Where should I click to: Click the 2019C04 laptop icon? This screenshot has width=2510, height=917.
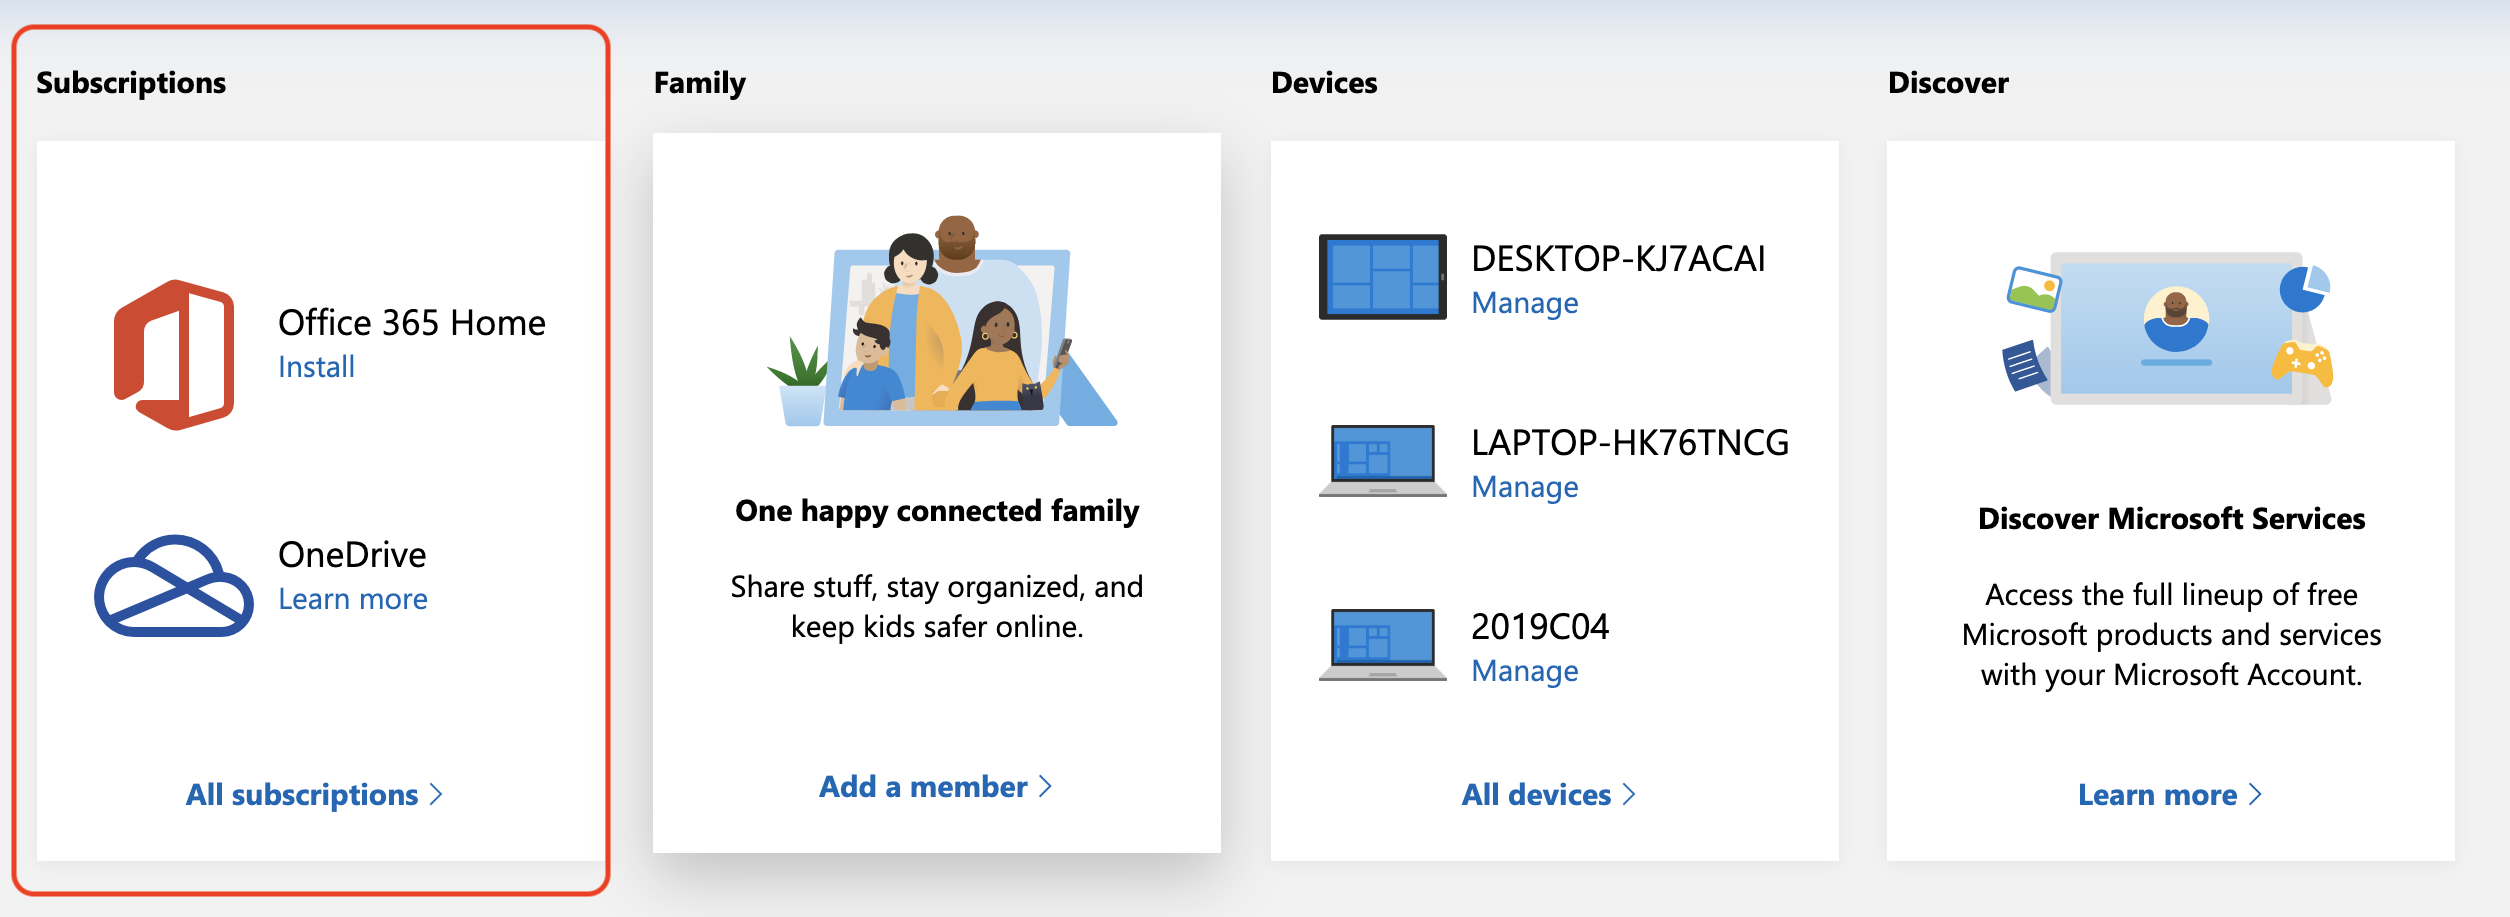pyautogui.click(x=1382, y=645)
